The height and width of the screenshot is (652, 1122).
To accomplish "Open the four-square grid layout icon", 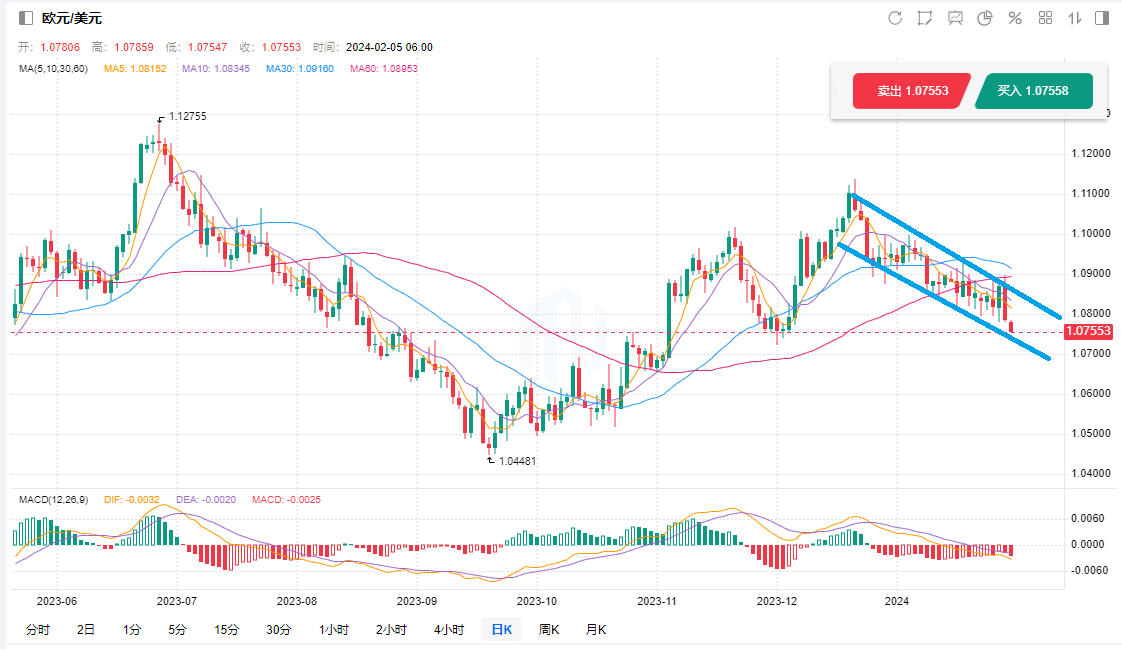I will tap(1045, 18).
